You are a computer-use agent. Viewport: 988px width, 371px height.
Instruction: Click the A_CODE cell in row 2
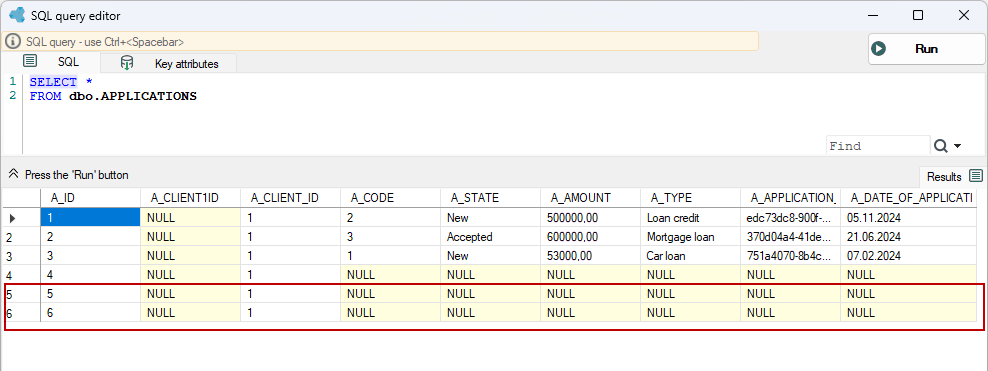(391, 237)
